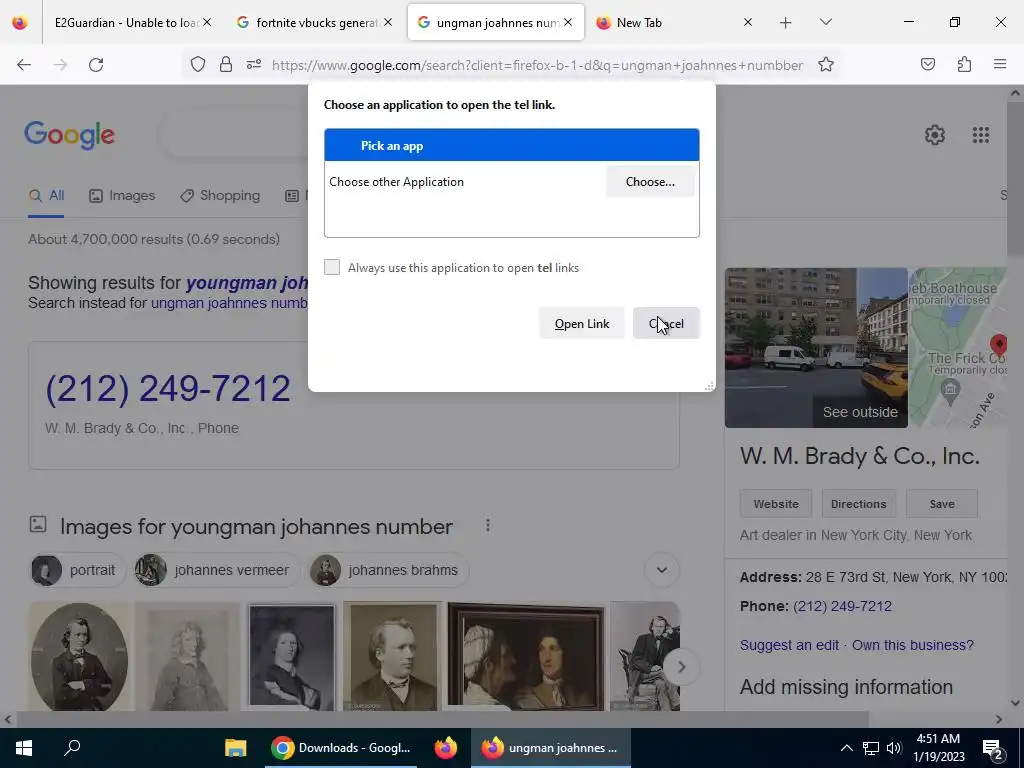Image resolution: width=1024 pixels, height=768 pixels.
Task: Switch to Shopping search results
Action: (x=220, y=195)
